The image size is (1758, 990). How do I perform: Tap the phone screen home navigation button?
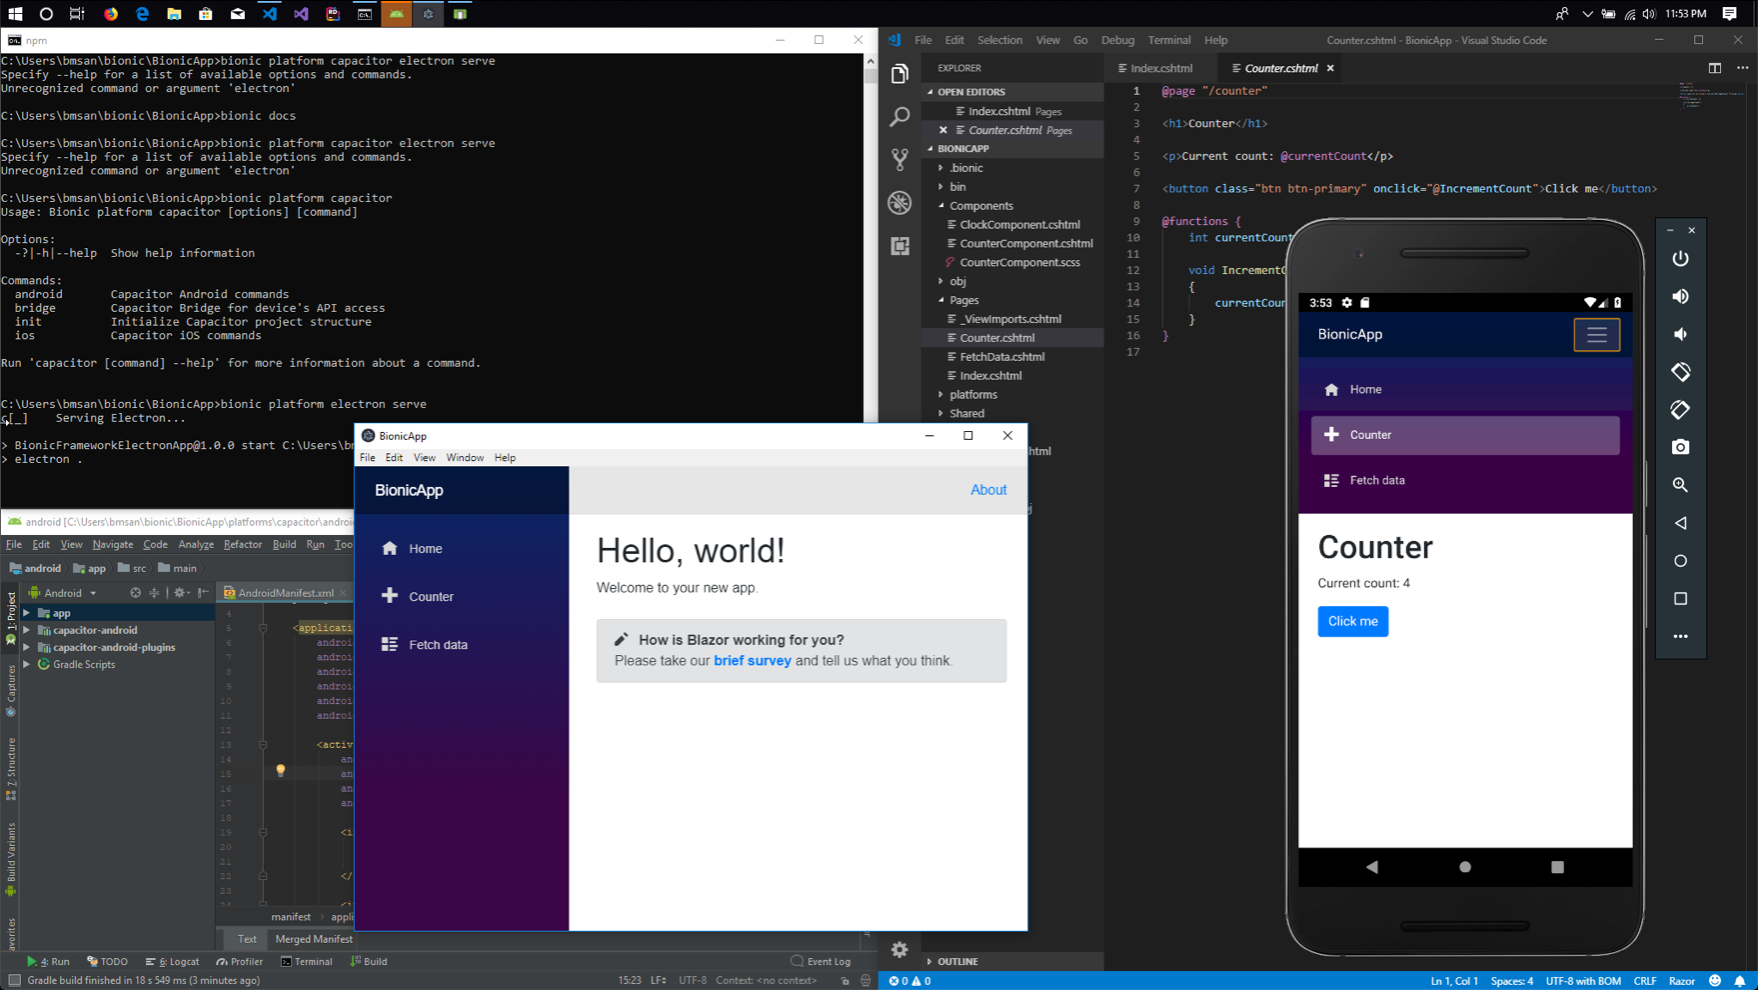(x=1465, y=867)
